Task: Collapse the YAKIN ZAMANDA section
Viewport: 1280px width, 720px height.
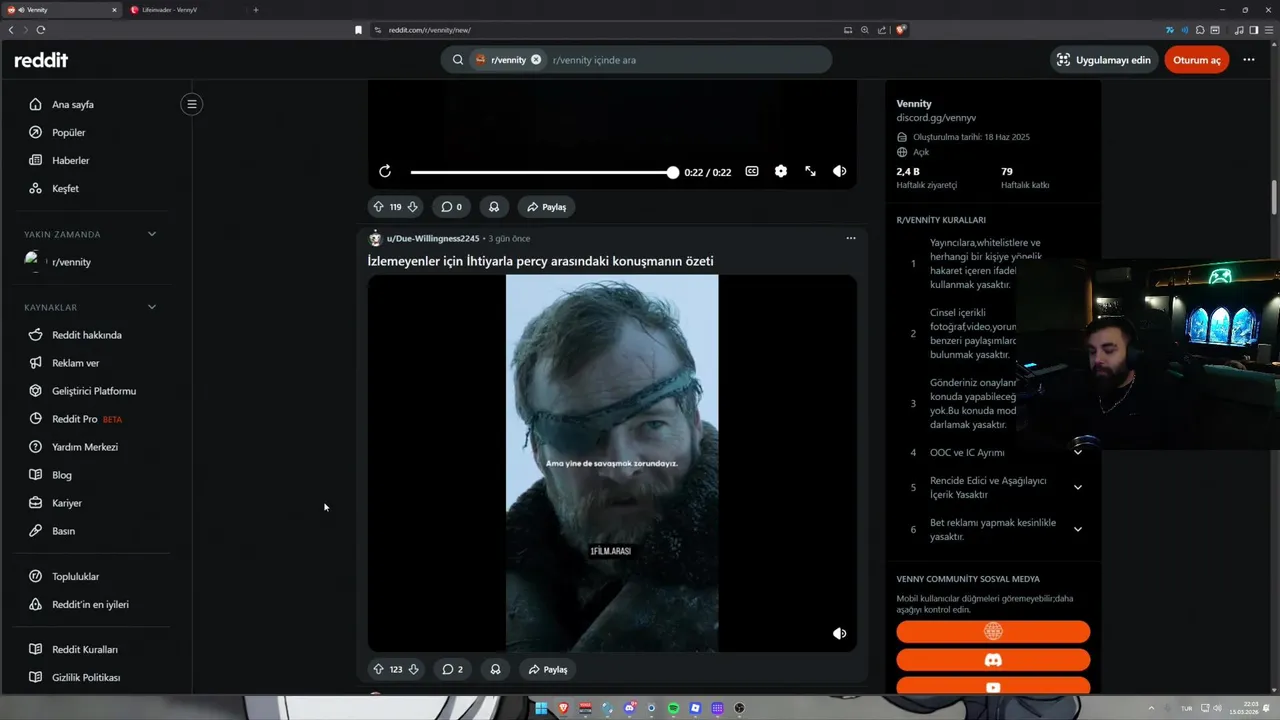Action: pos(152,234)
